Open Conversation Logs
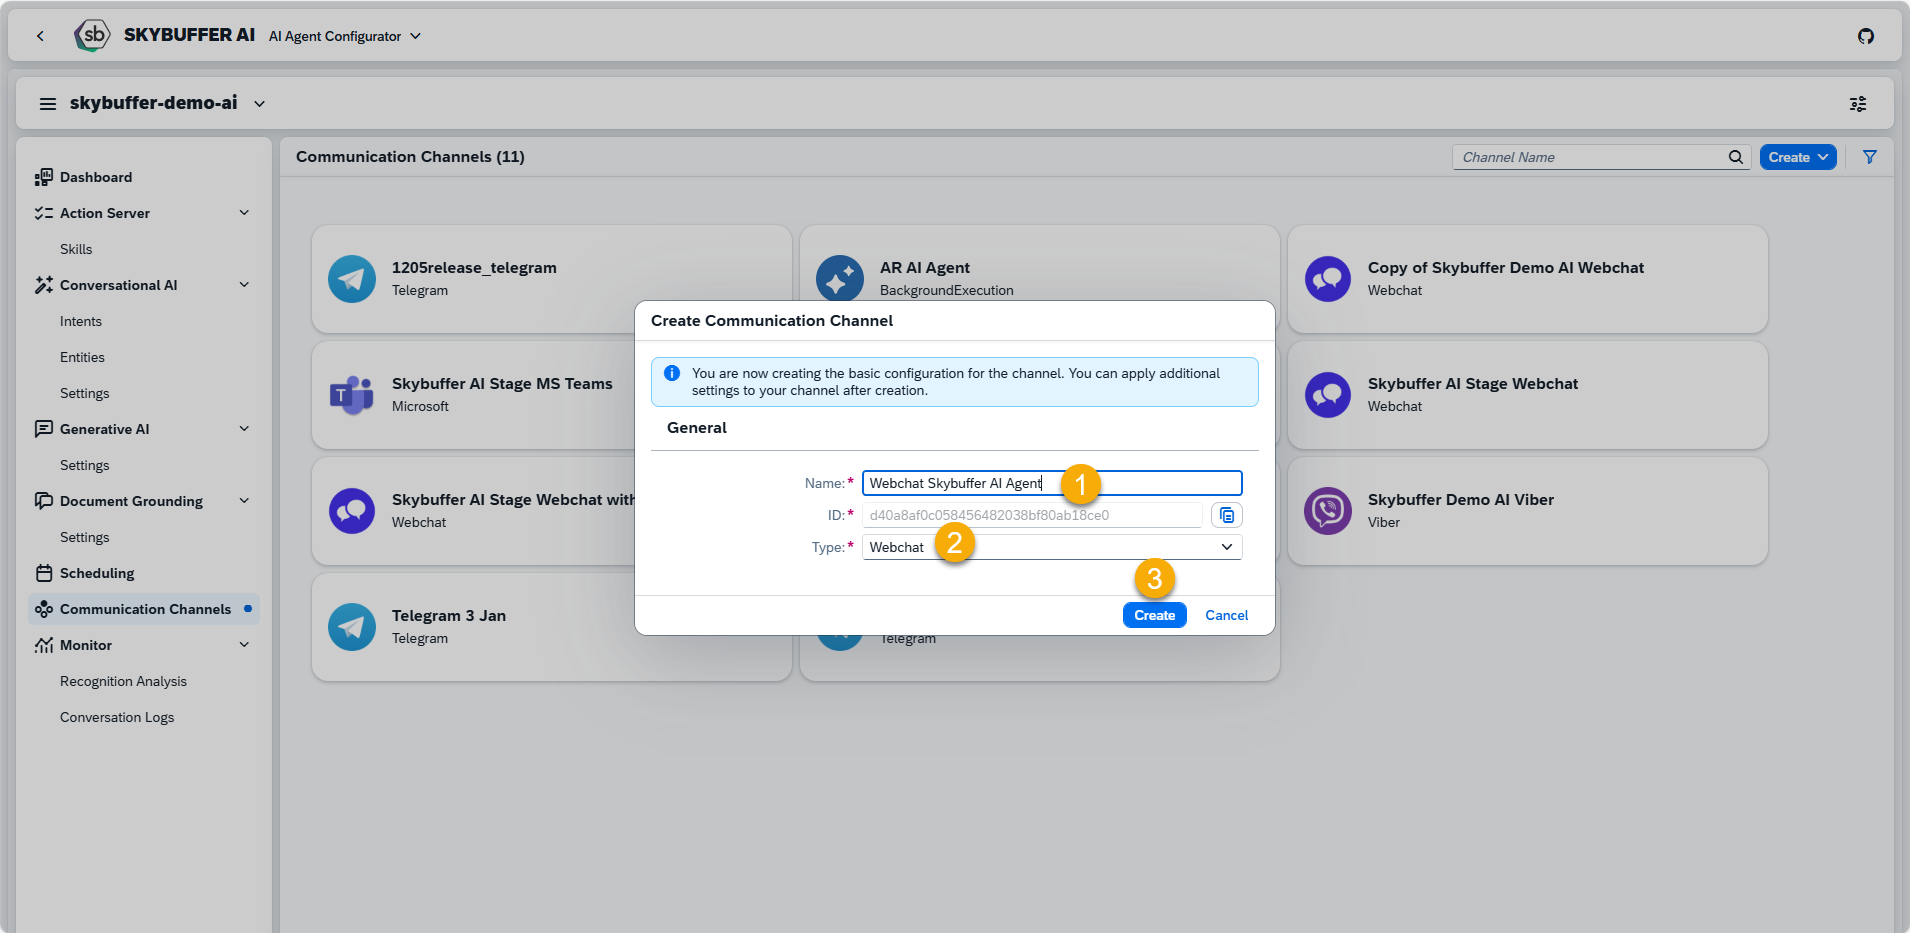Image resolution: width=1910 pixels, height=933 pixels. (x=117, y=717)
